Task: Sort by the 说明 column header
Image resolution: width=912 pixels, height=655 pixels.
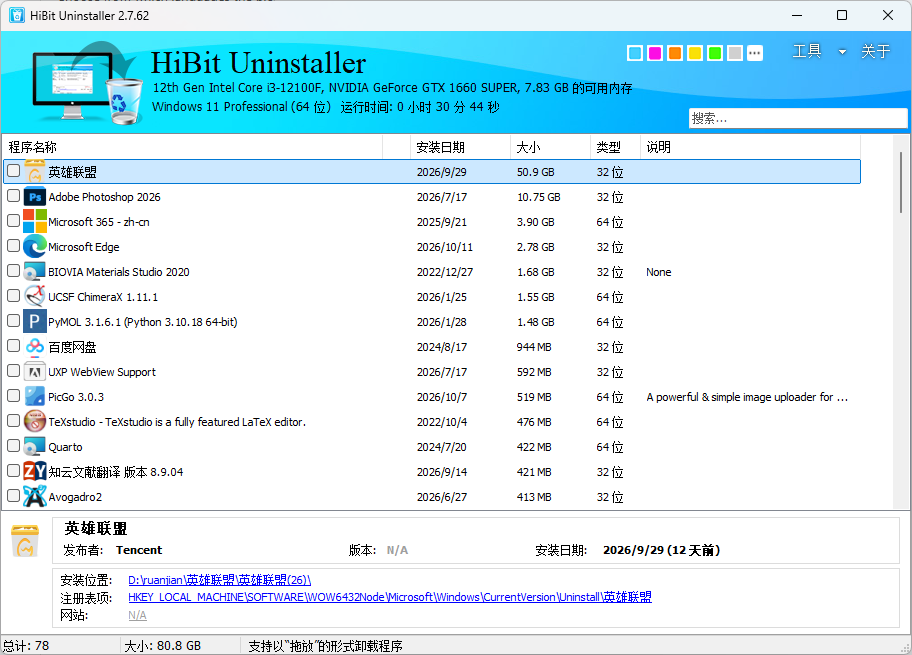Action: pyautogui.click(x=750, y=147)
